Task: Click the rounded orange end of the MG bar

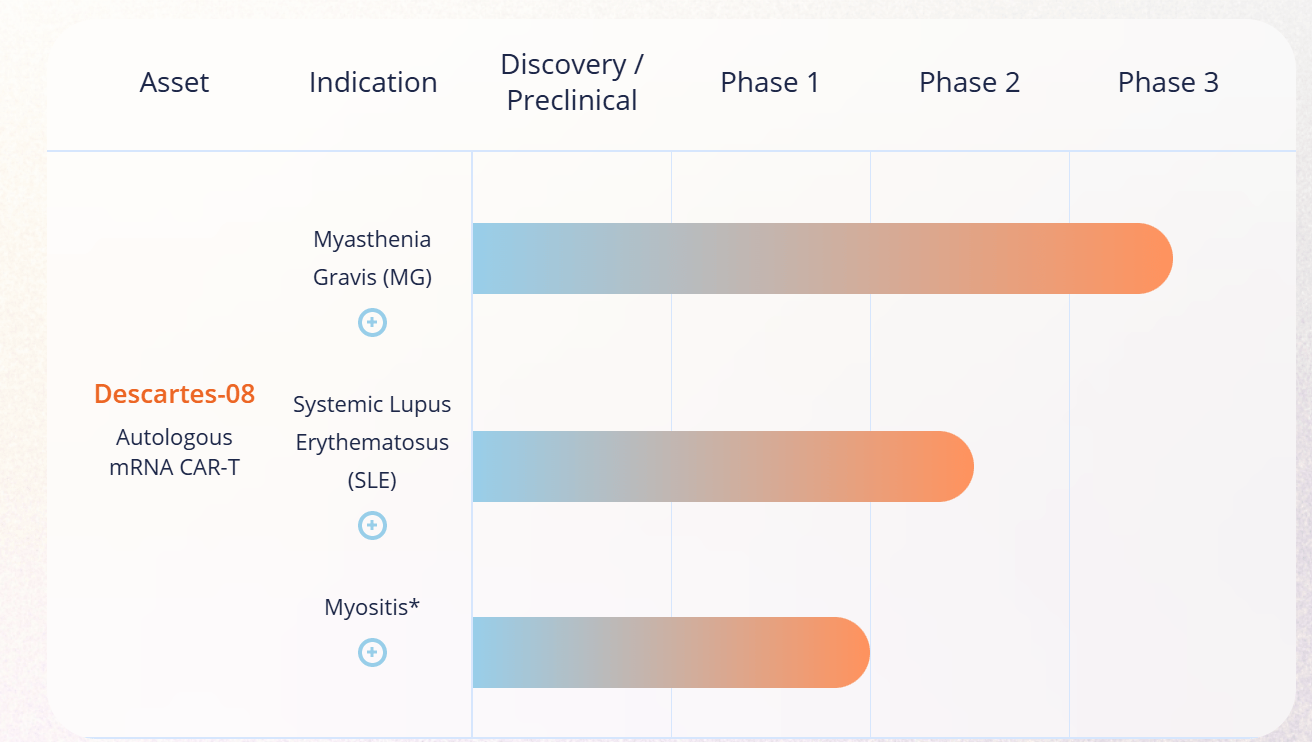Action: tap(1148, 259)
